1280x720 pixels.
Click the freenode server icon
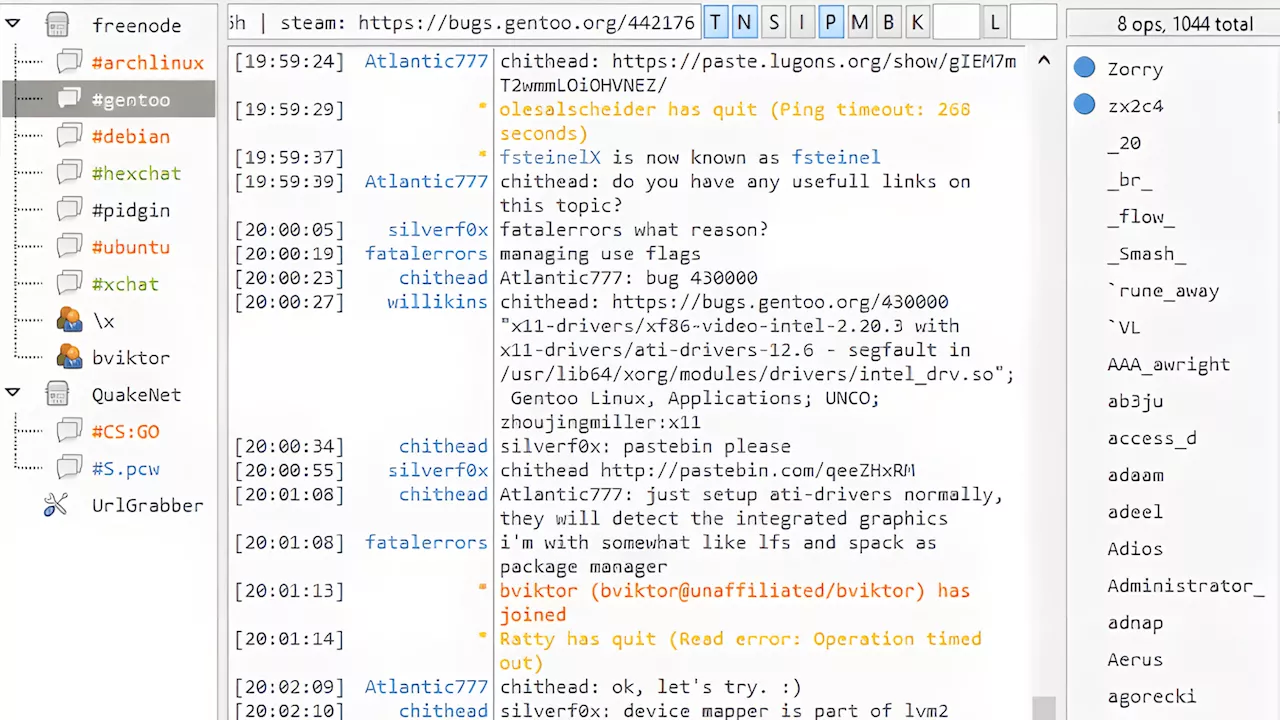(x=58, y=25)
